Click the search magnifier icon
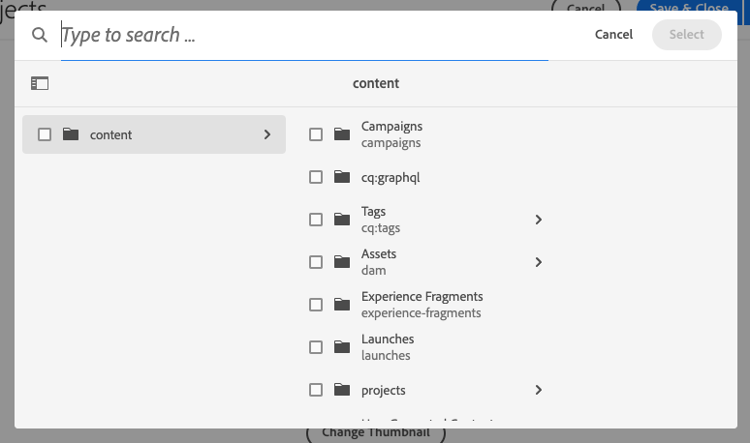 click(x=40, y=35)
